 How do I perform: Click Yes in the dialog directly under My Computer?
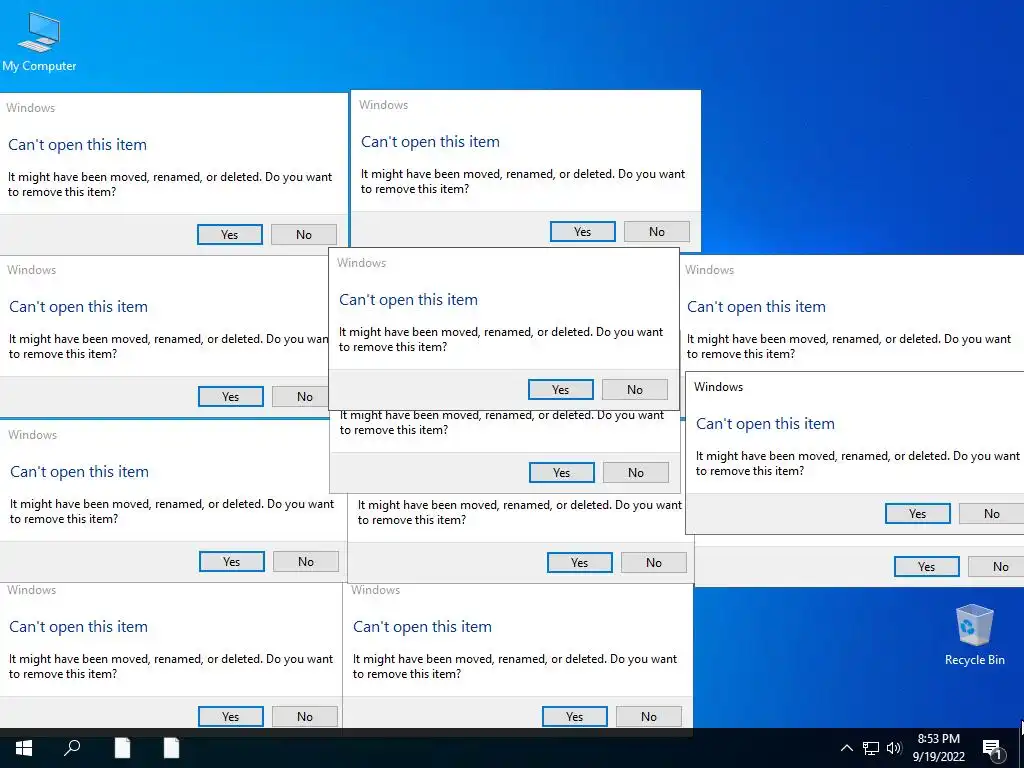[x=230, y=234]
